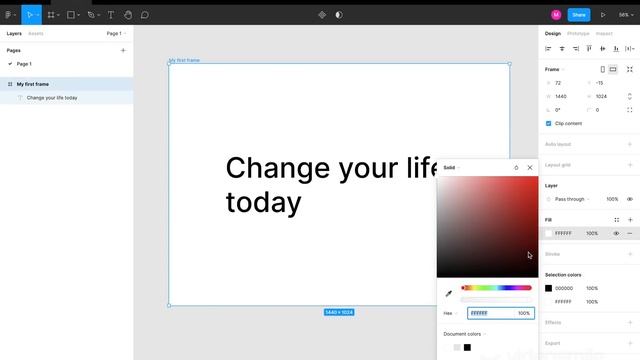Click the eyedropper tool in color picker
Viewport: 640px width, 360px height.
[449, 293]
